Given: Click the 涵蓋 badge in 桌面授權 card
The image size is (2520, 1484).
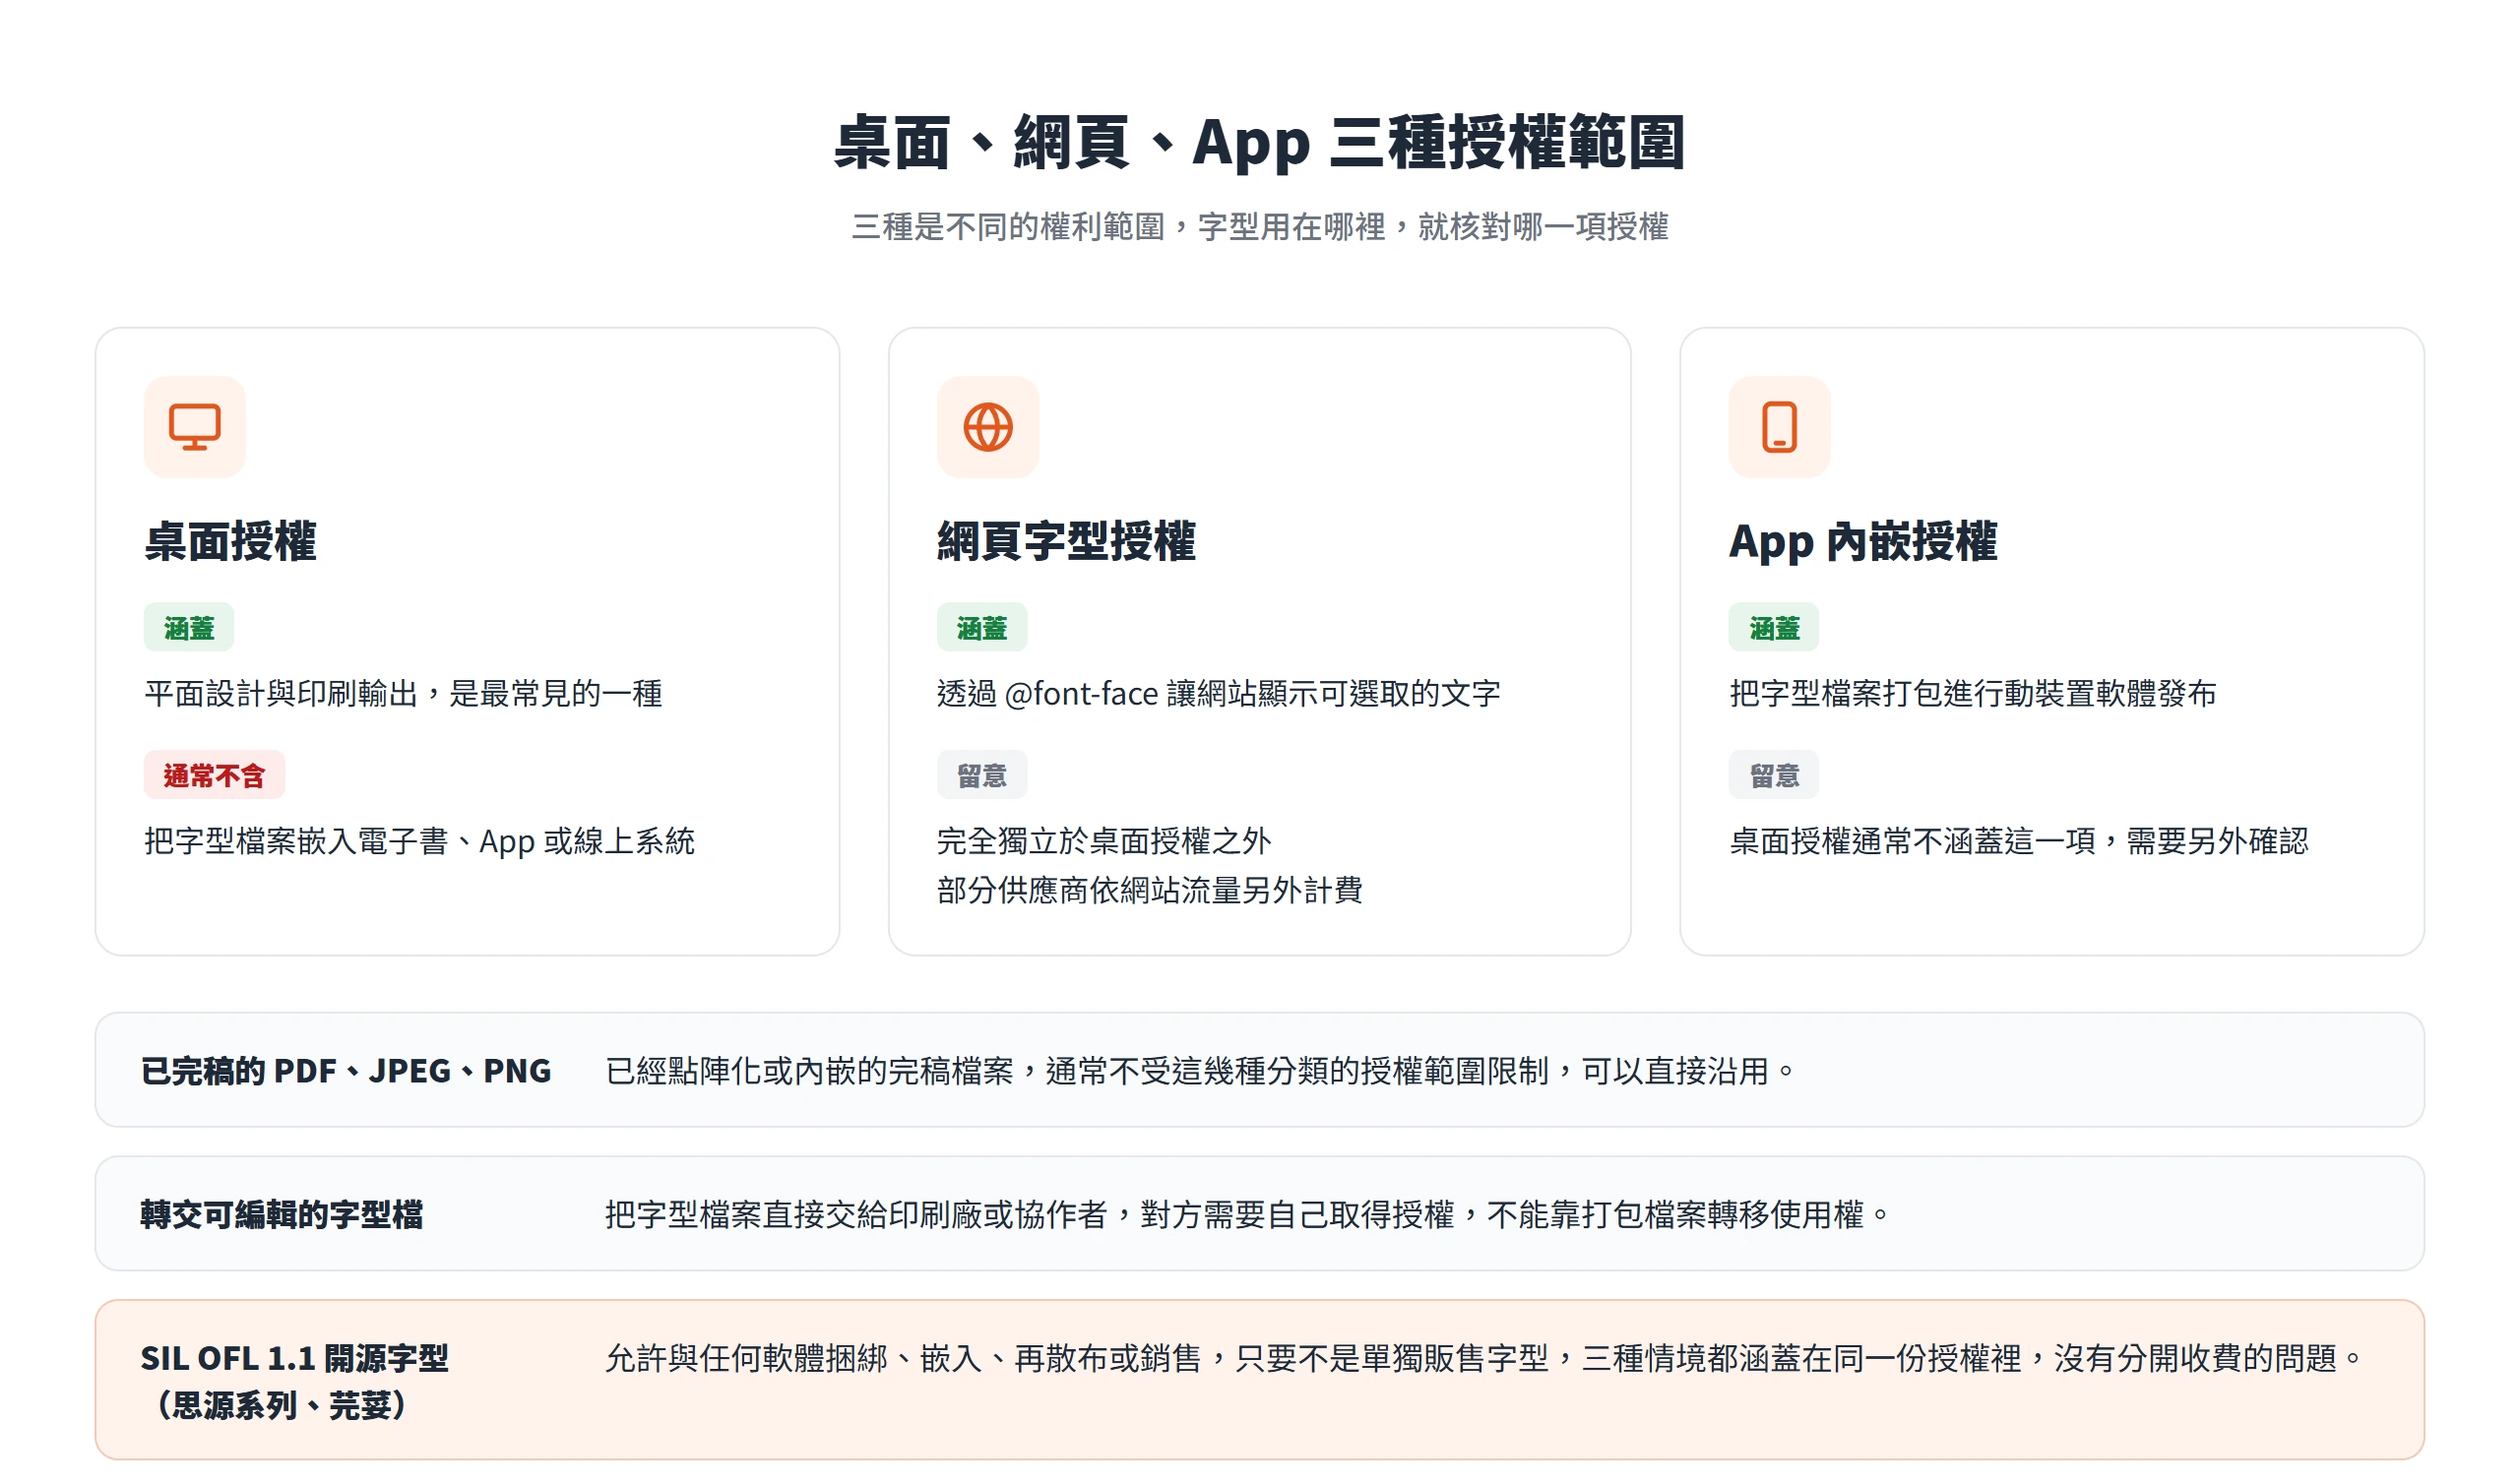Looking at the screenshot, I should tap(189, 628).
